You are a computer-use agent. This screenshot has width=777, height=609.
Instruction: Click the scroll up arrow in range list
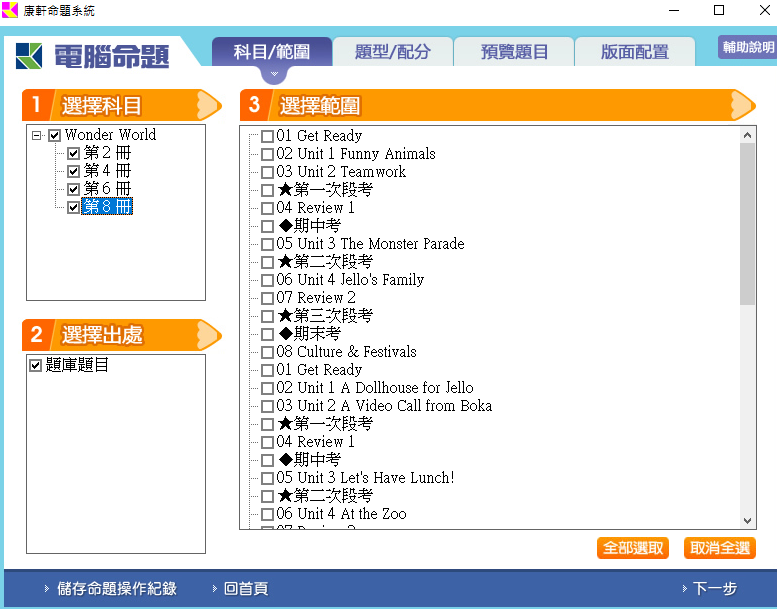(x=748, y=134)
